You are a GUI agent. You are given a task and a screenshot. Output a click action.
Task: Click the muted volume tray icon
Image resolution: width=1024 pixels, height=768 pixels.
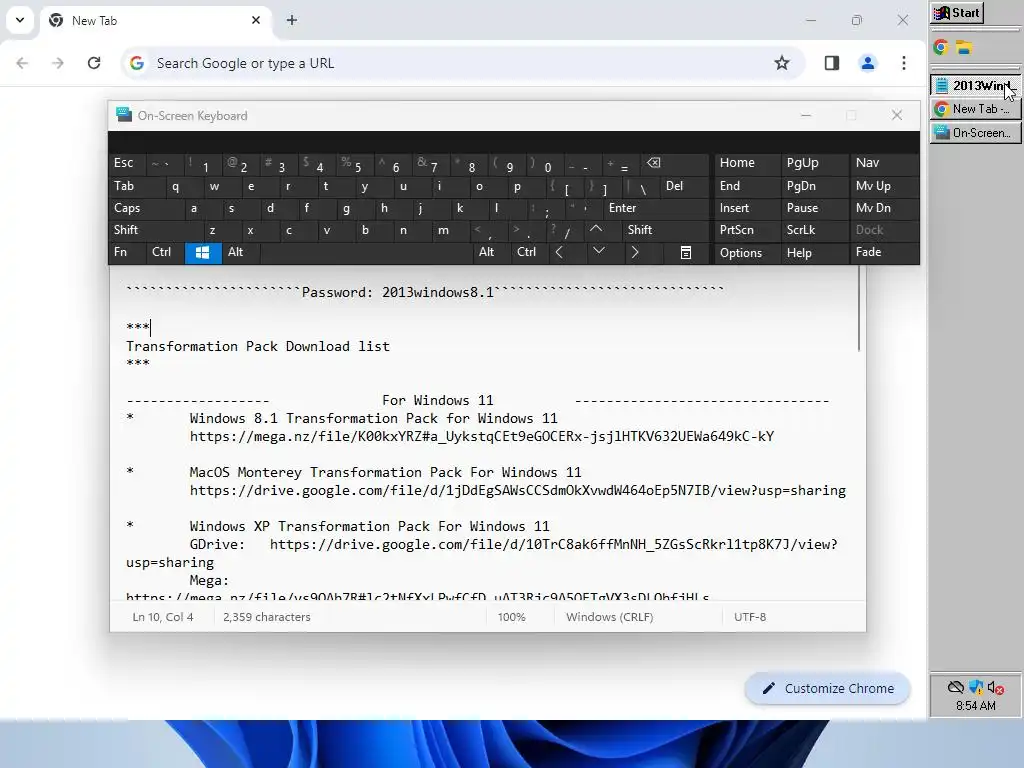(x=995, y=687)
